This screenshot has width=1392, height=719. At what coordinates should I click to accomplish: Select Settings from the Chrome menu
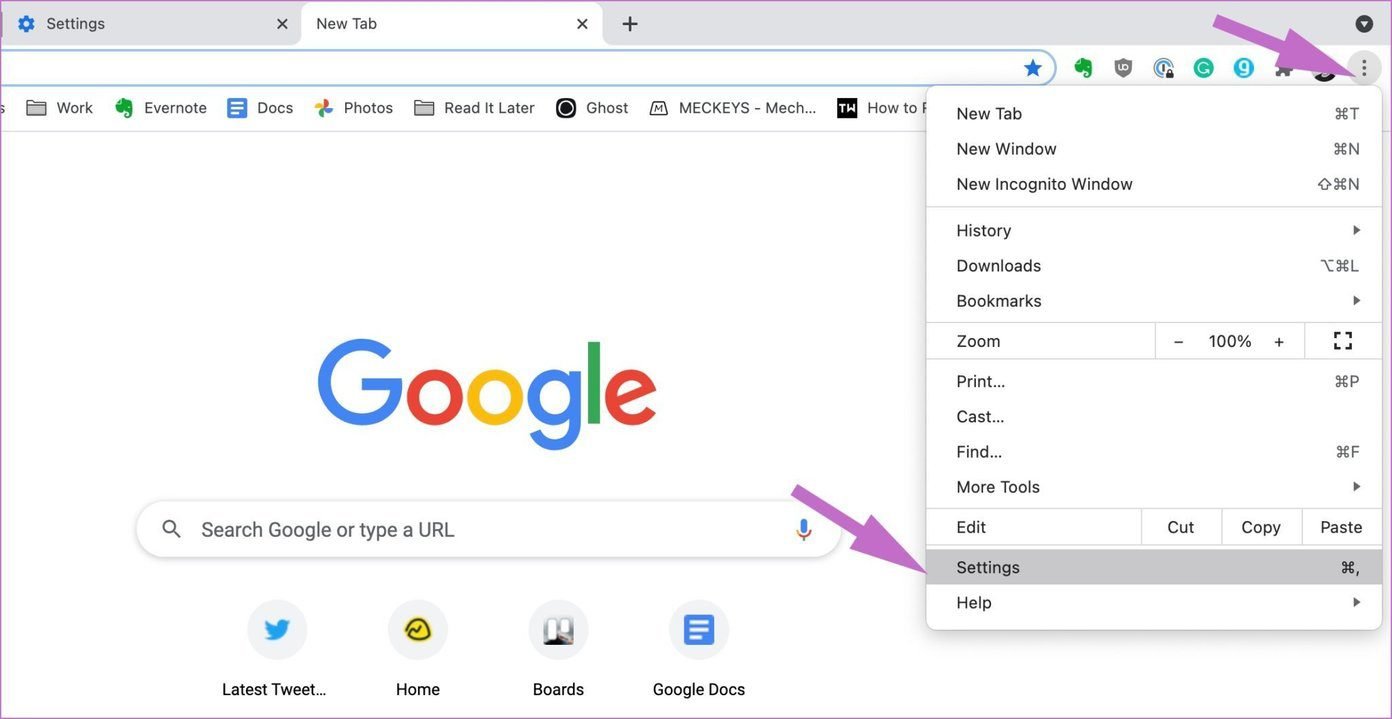pyautogui.click(x=1154, y=567)
